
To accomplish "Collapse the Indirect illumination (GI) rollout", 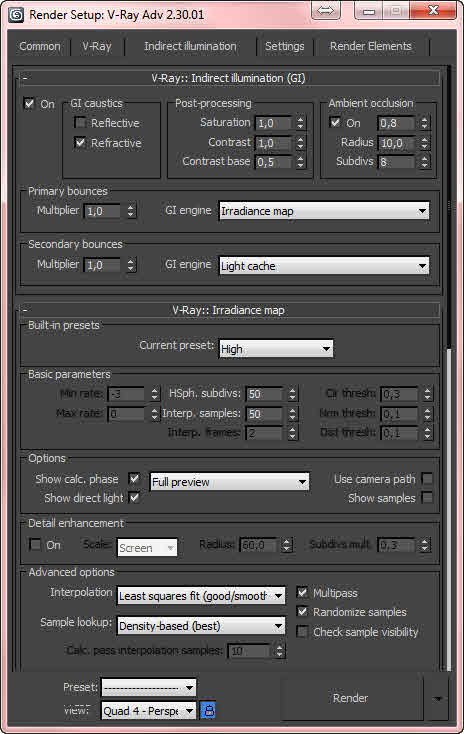I will [x=228, y=78].
